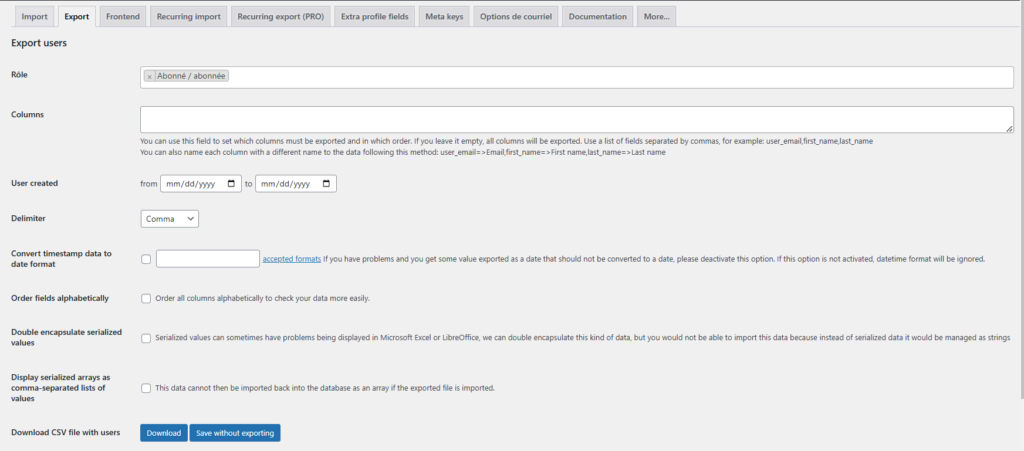Open calendar picker for the from date
The width and height of the screenshot is (1024, 451).
pos(232,184)
